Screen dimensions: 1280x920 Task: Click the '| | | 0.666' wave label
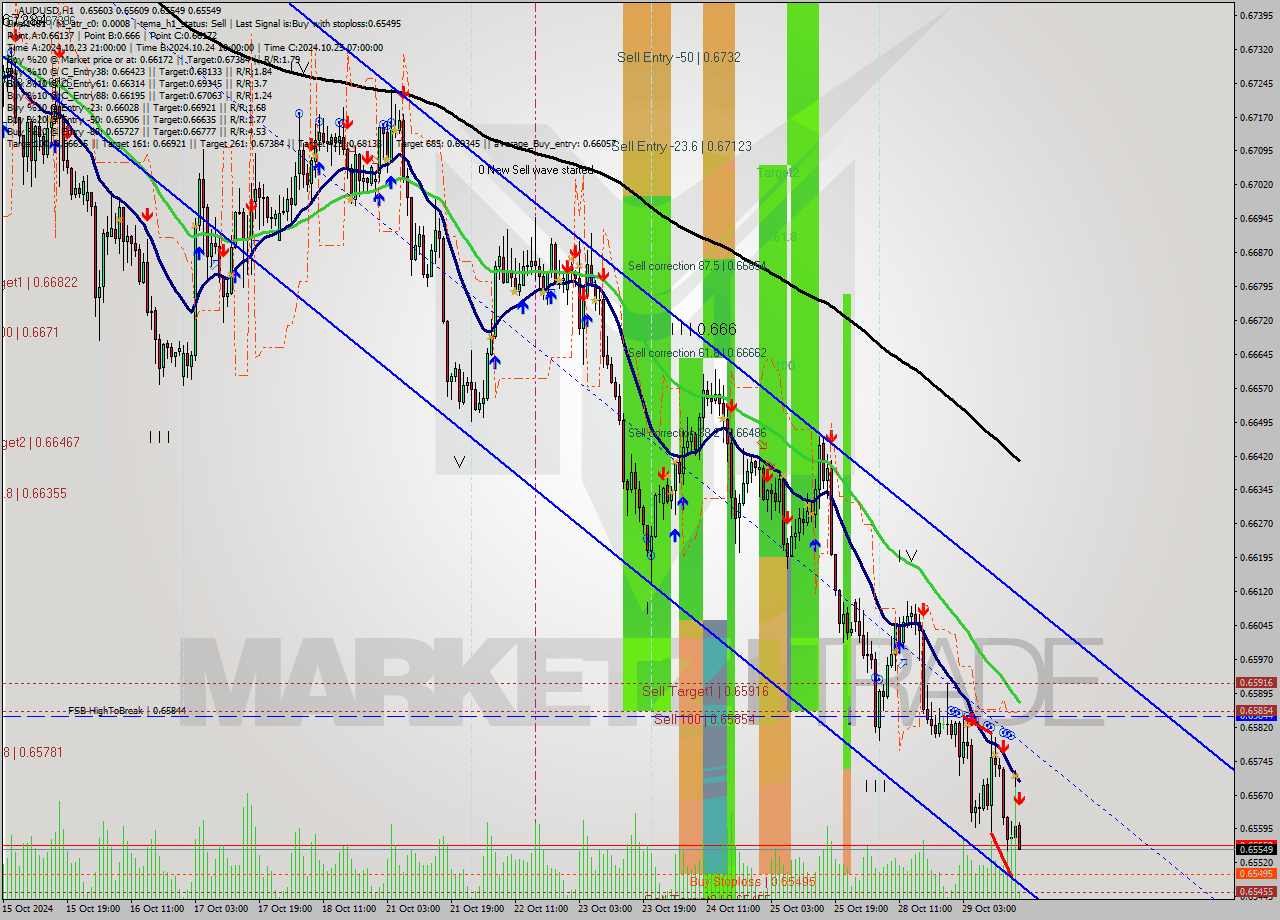[703, 329]
